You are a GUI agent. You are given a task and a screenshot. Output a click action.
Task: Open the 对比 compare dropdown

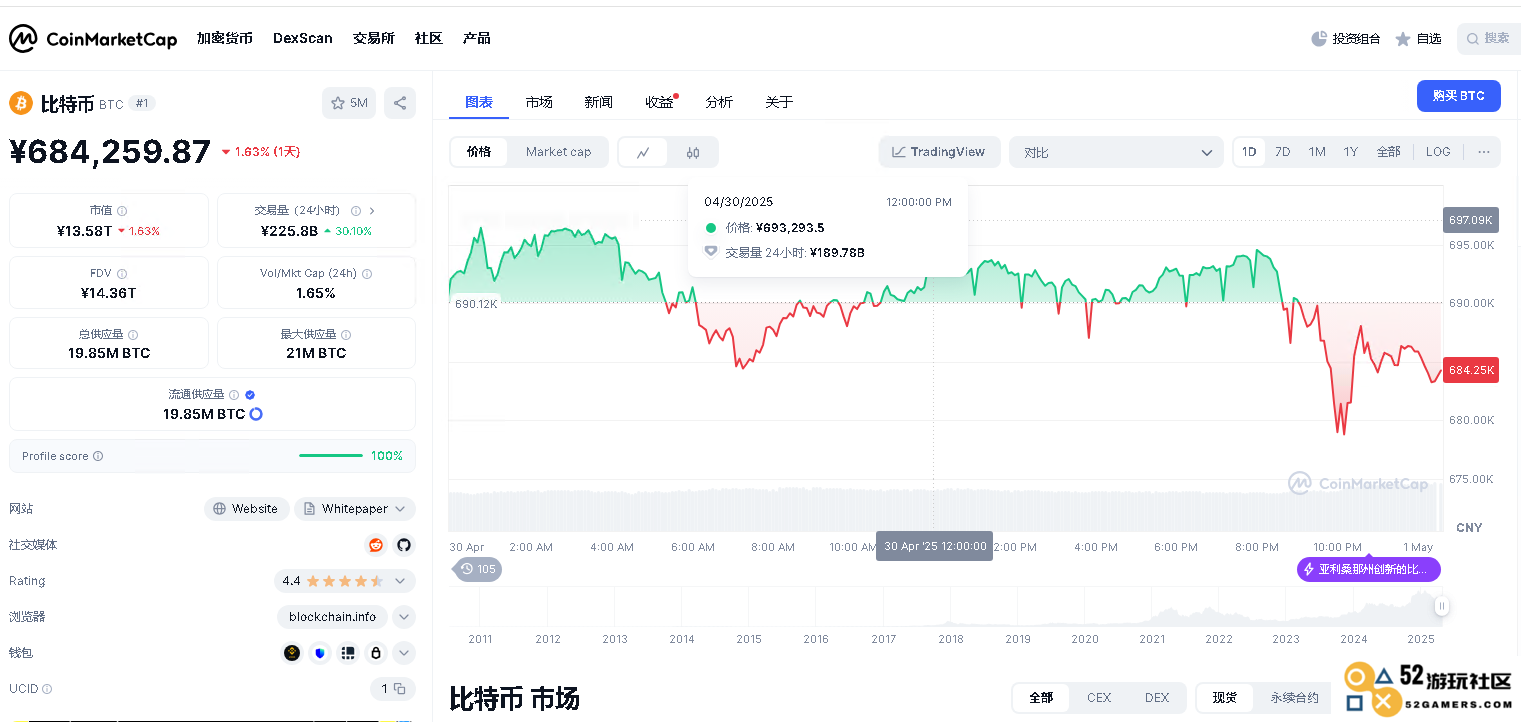coord(1116,152)
